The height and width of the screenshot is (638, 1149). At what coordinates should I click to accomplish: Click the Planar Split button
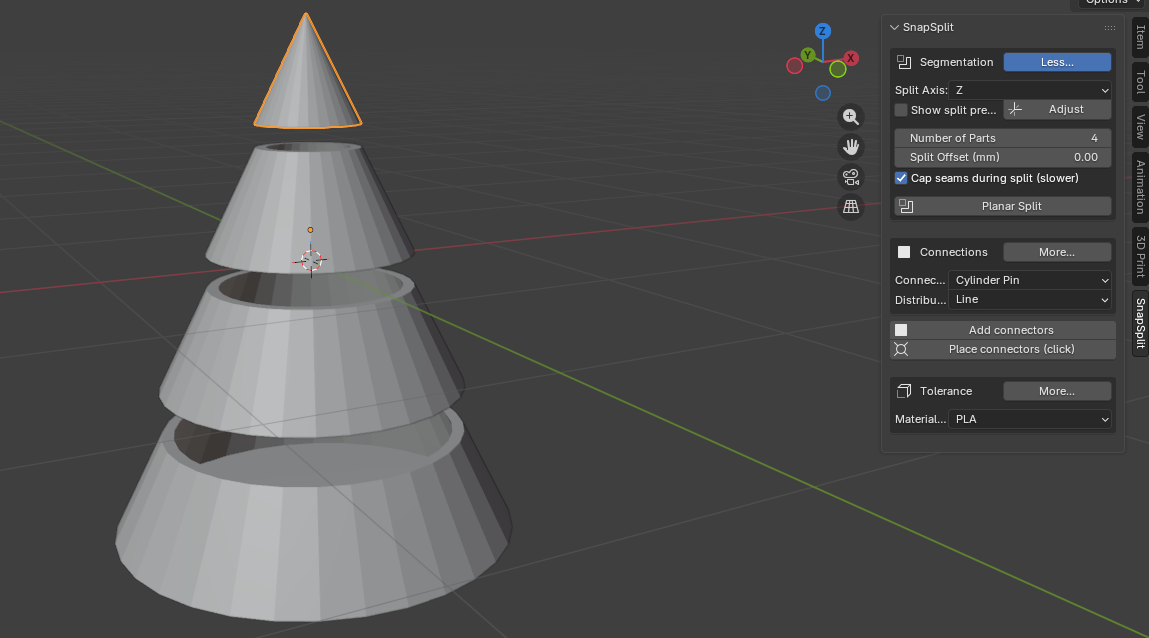click(x=1002, y=206)
